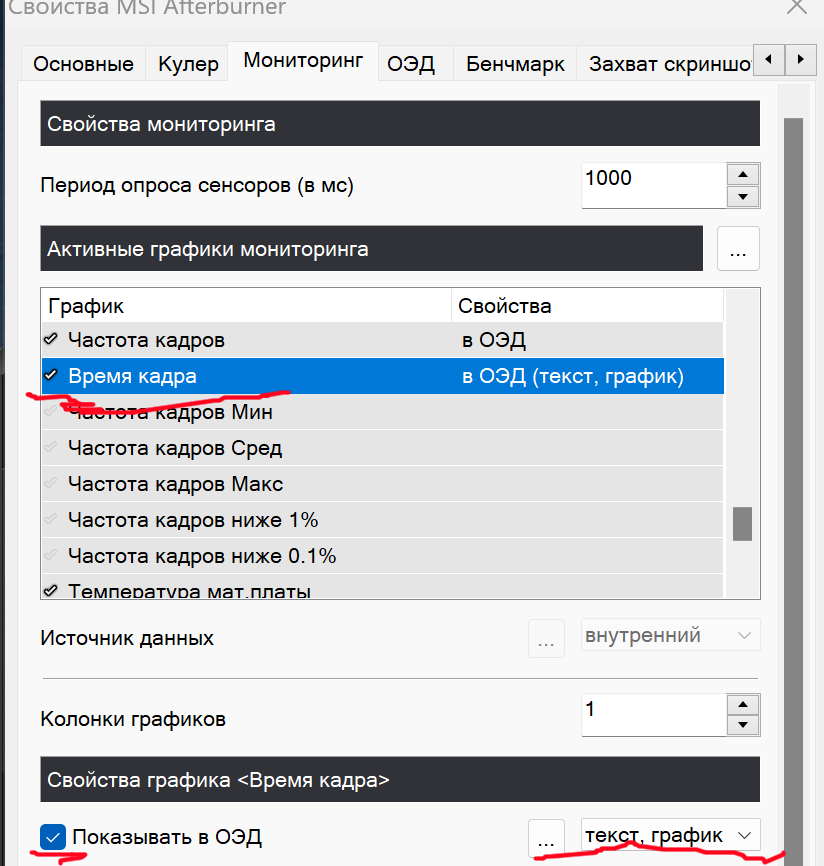
Task: Increase the Колонки графиков value
Action: point(743,704)
